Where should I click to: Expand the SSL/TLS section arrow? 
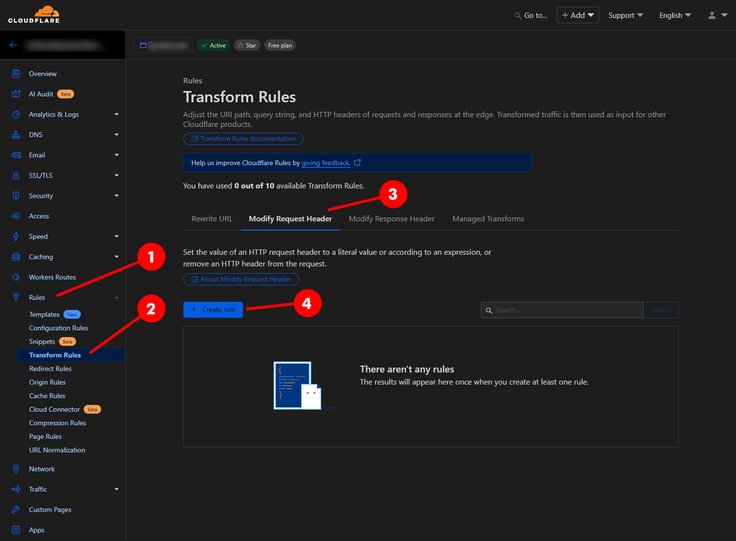pos(116,175)
